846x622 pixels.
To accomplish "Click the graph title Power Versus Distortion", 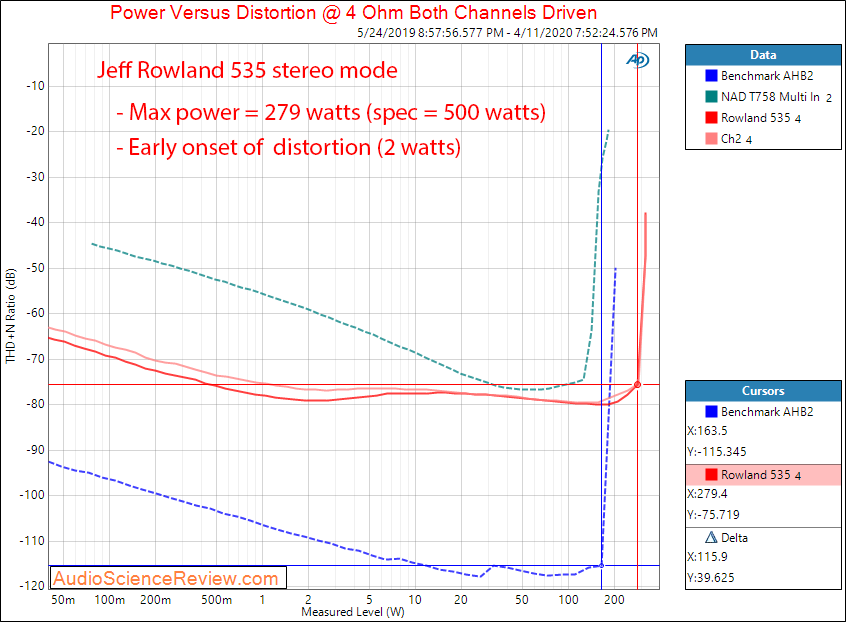I will pos(353,12).
